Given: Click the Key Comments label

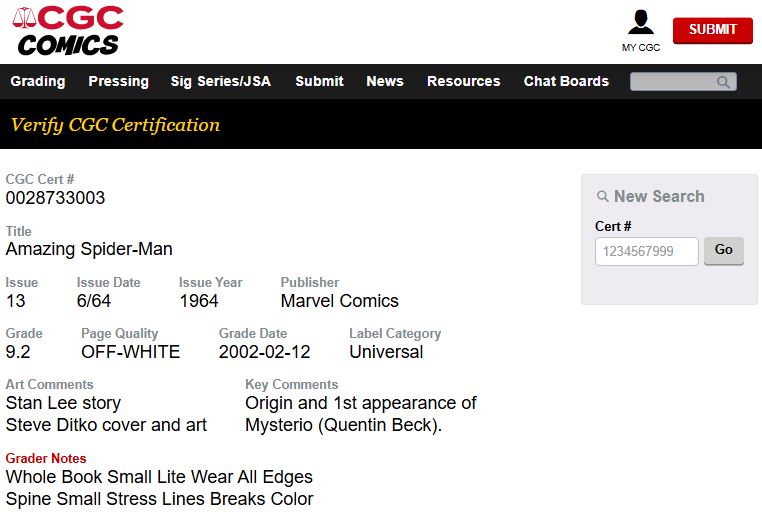Looking at the screenshot, I should click(291, 384).
